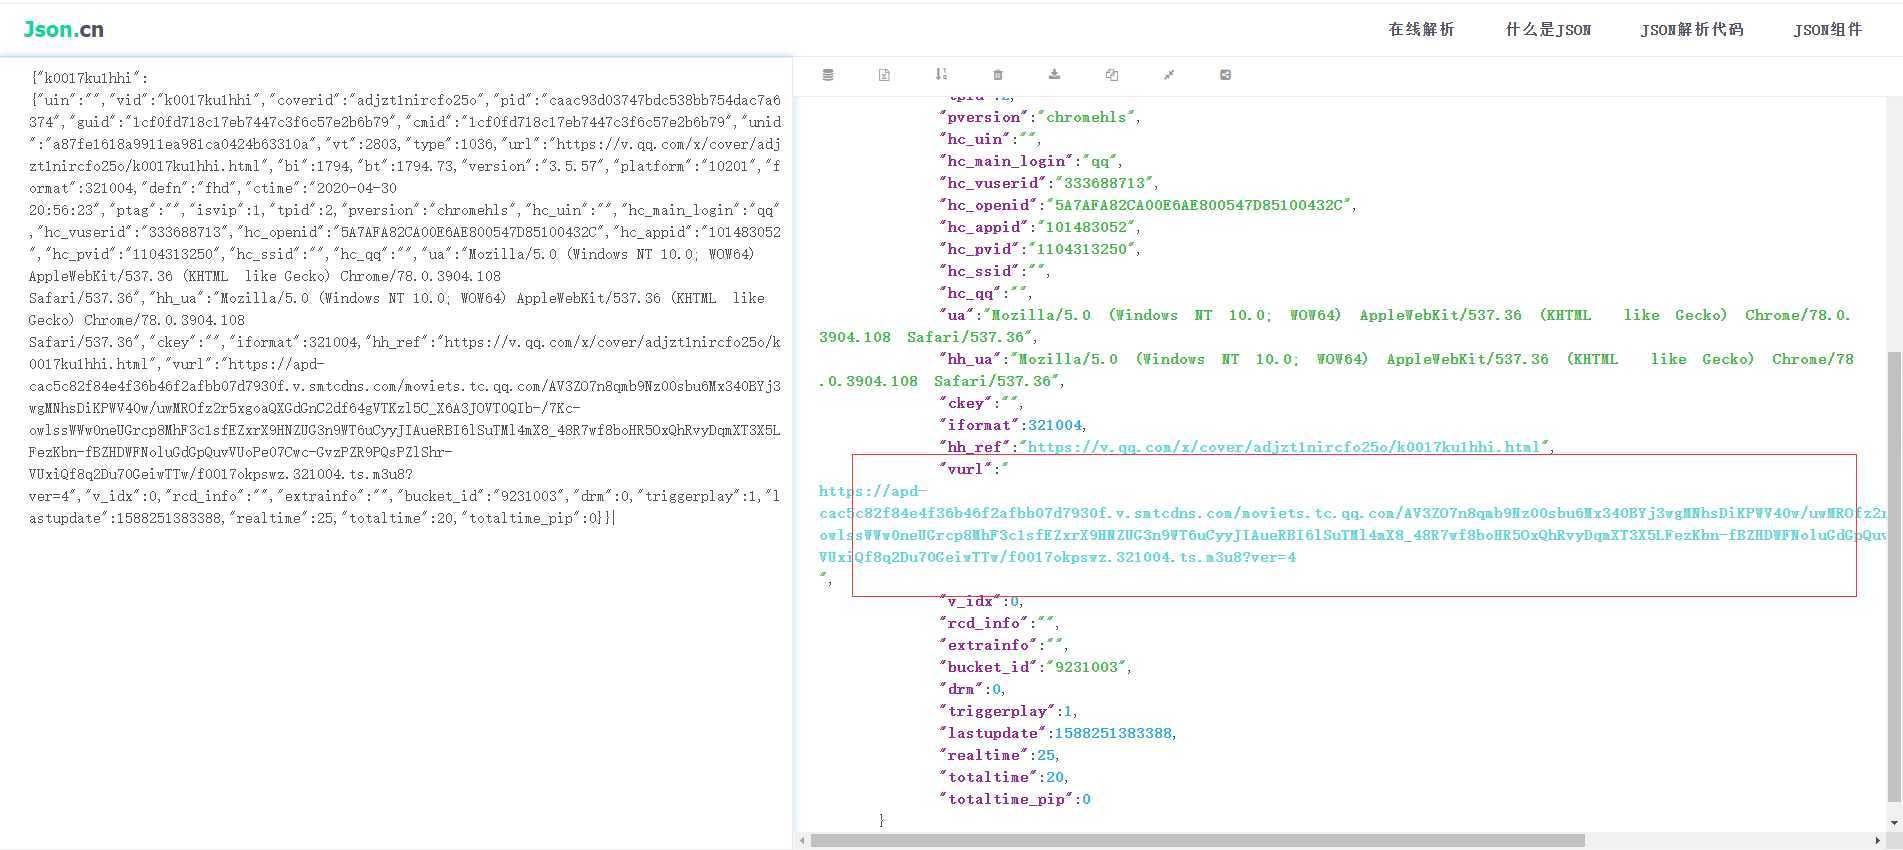
Task: Select the "realtime" key
Action: click(983, 755)
